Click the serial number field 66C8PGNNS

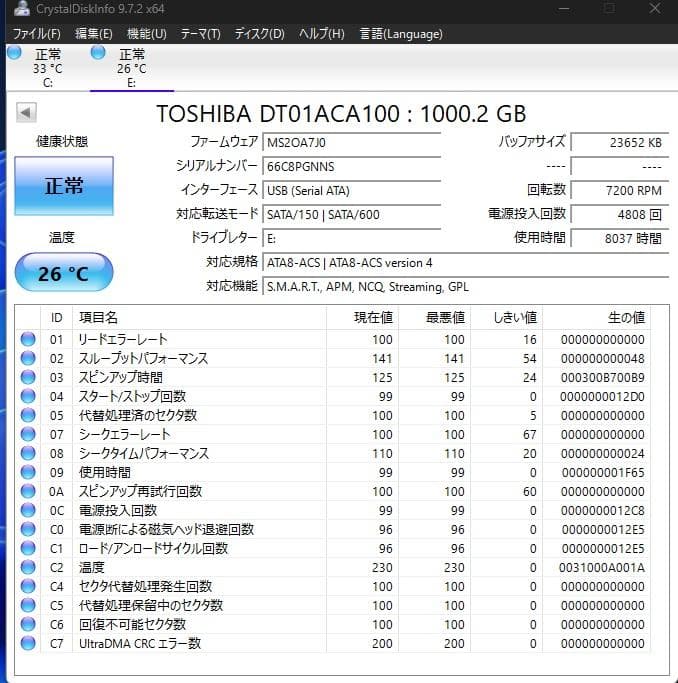pyautogui.click(x=351, y=166)
